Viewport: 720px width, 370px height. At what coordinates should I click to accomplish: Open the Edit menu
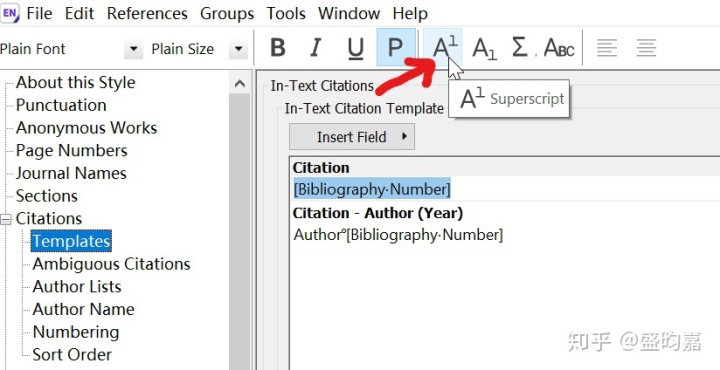click(79, 13)
